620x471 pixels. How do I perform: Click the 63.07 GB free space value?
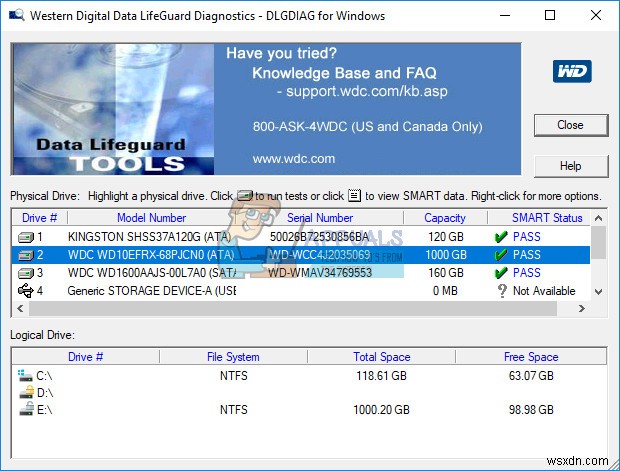click(x=531, y=376)
